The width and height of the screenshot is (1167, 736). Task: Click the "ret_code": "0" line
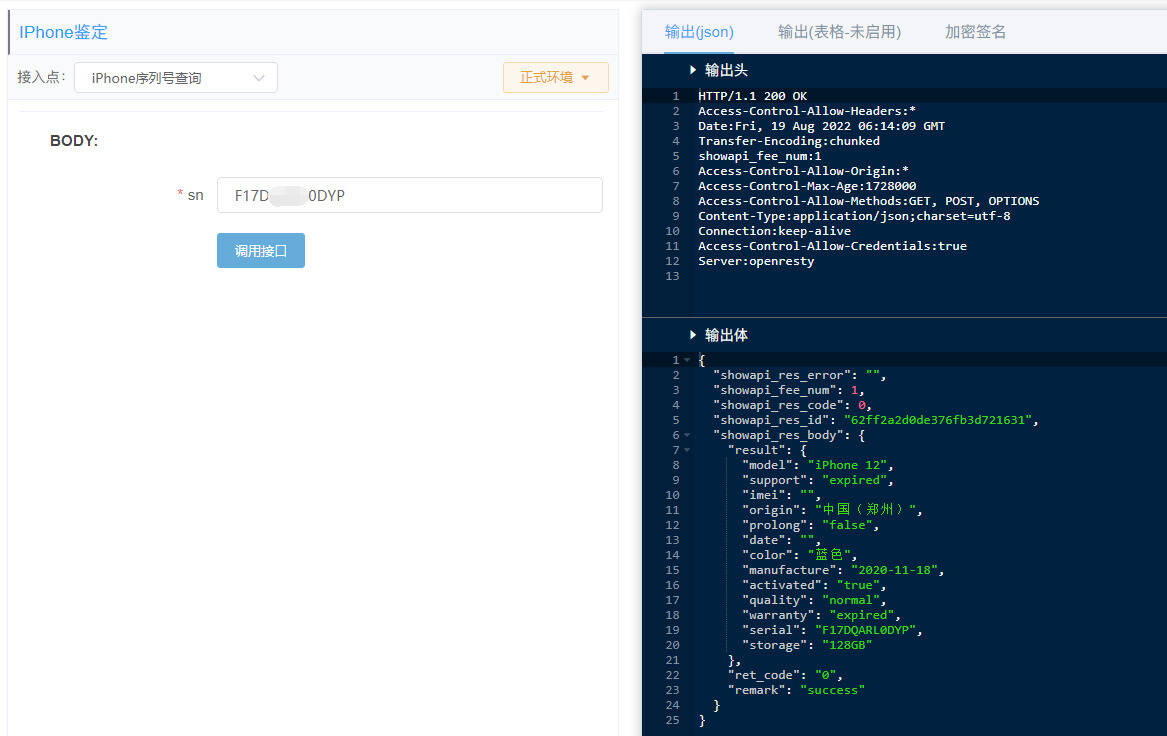(x=785, y=675)
